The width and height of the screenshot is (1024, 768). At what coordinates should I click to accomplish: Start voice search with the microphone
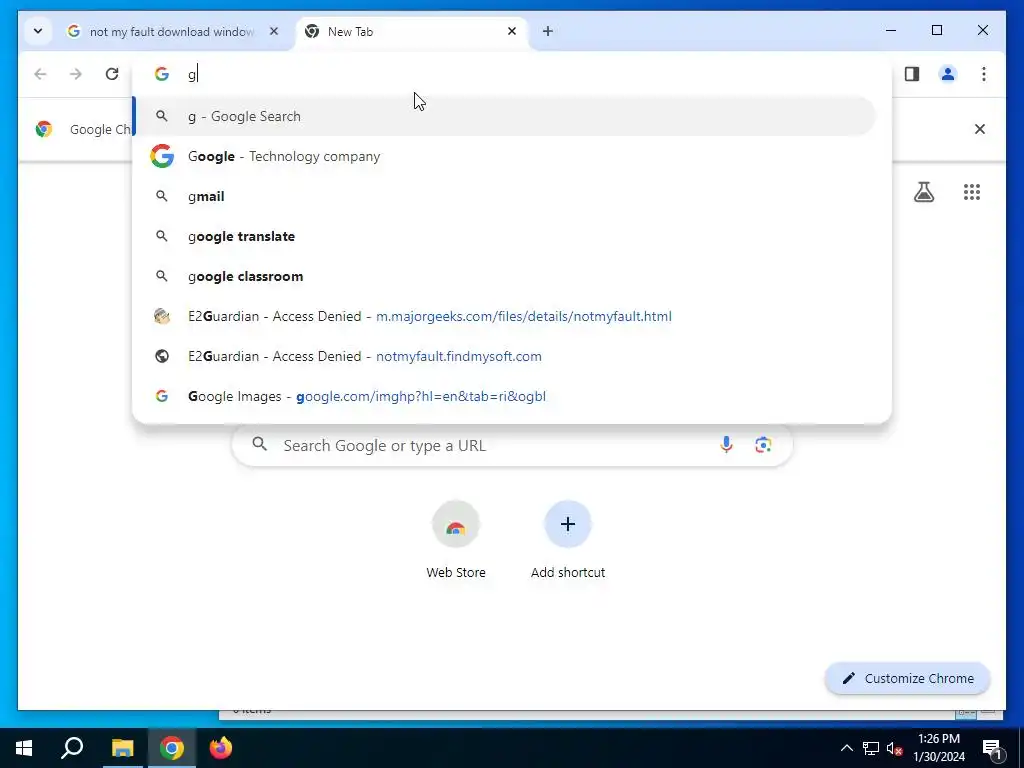[x=726, y=445]
